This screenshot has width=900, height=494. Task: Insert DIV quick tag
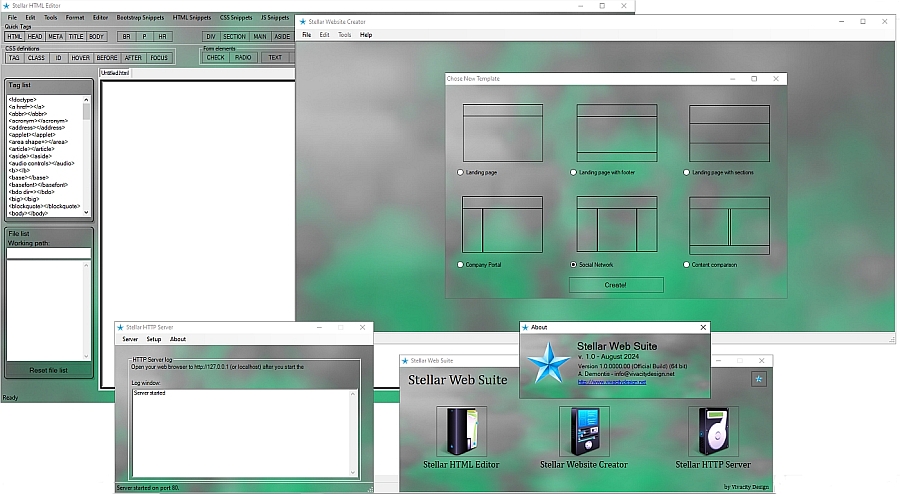pyautogui.click(x=211, y=37)
